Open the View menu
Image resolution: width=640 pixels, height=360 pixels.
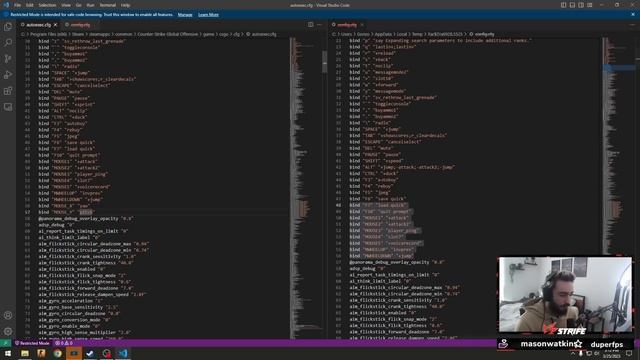66,5
